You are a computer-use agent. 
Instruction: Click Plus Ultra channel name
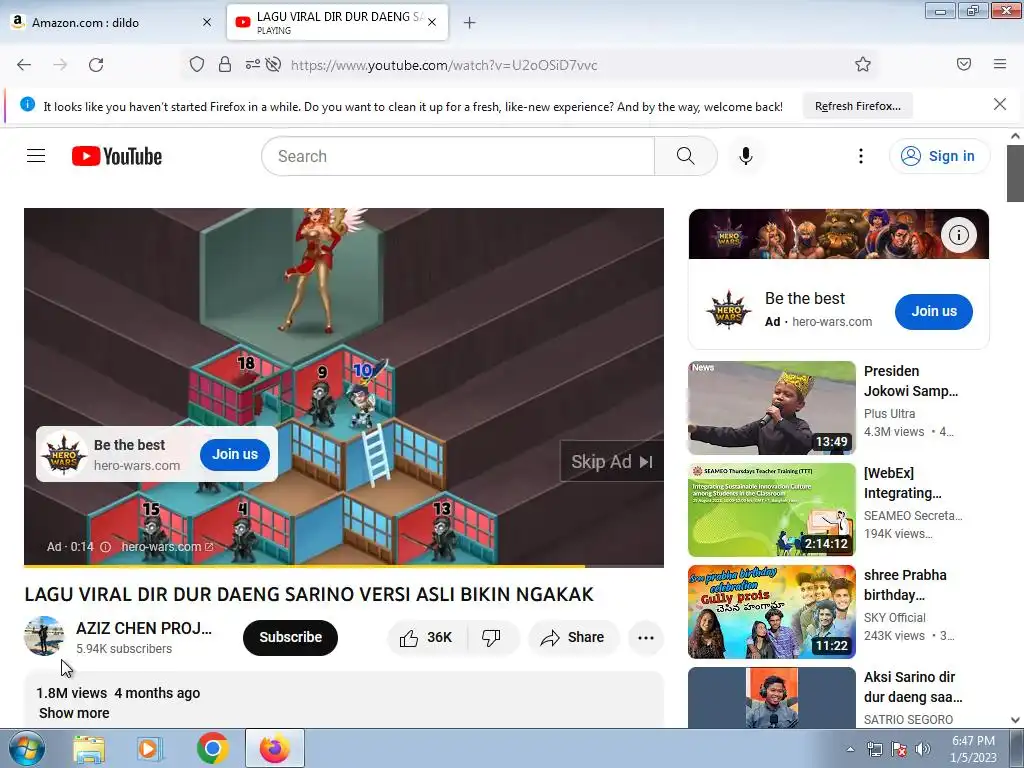click(889, 413)
